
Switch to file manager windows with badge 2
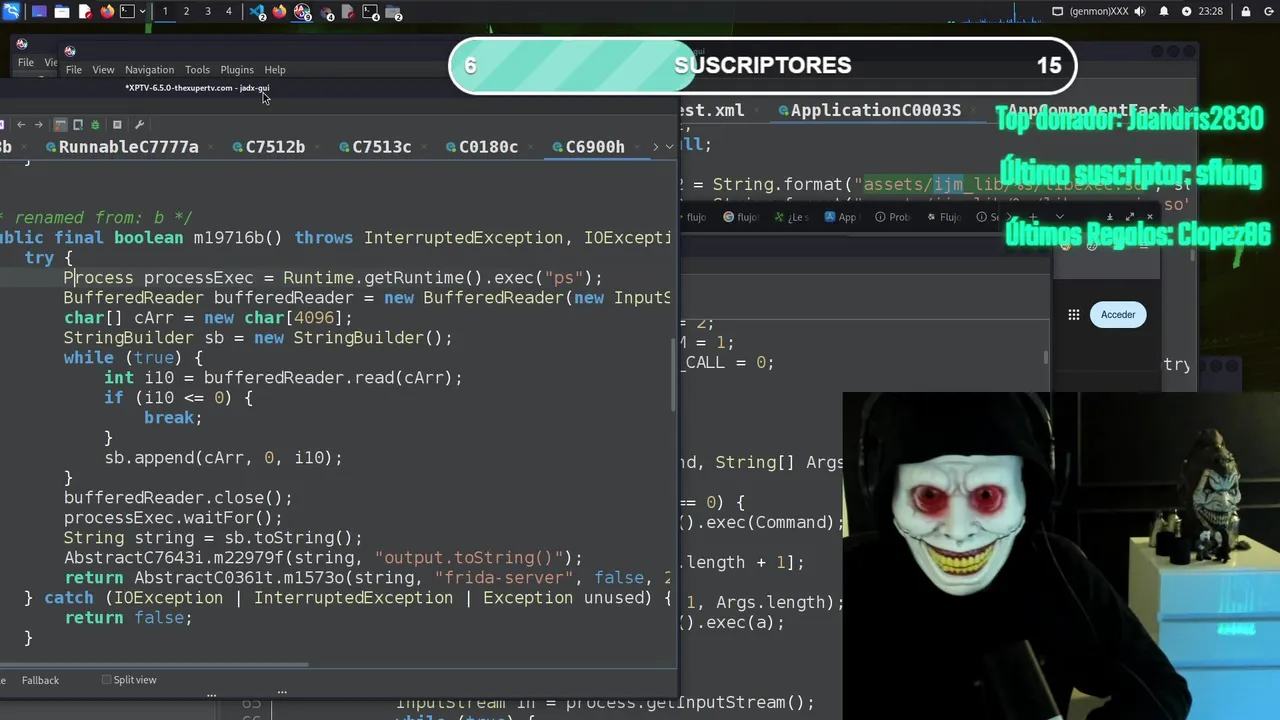pos(394,12)
